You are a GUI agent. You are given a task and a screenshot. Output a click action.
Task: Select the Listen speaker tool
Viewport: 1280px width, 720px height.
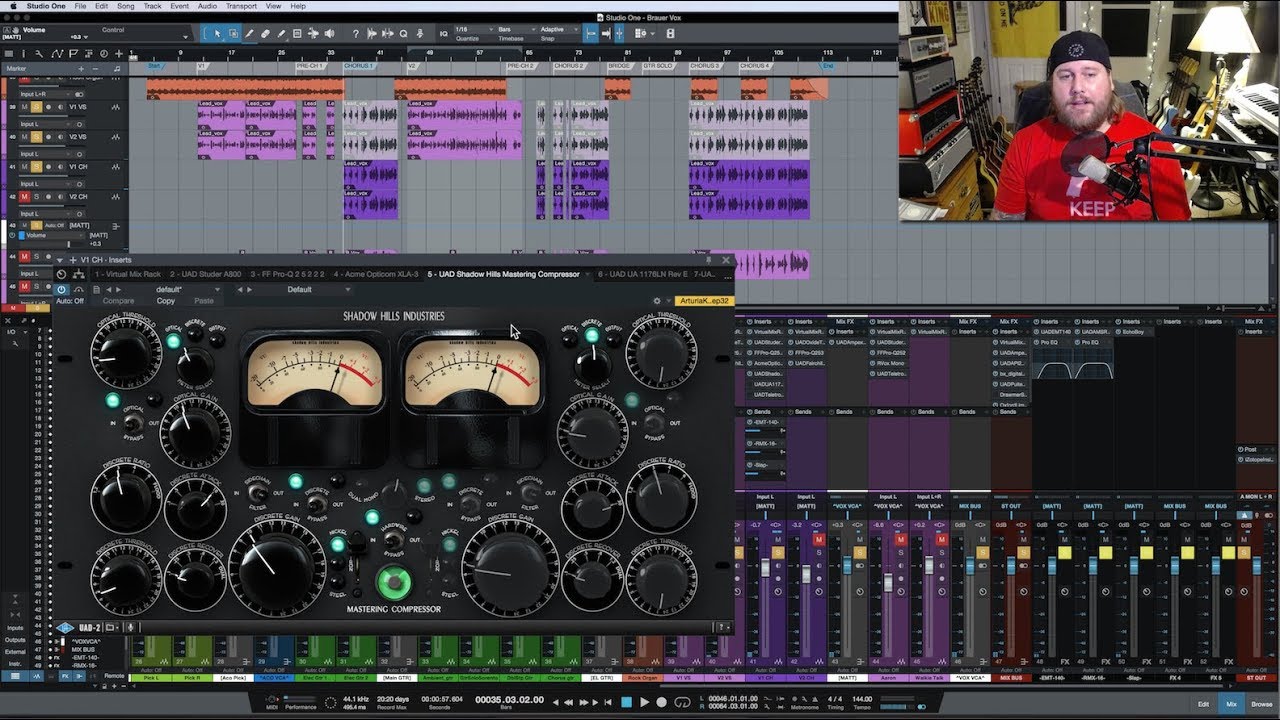330,34
